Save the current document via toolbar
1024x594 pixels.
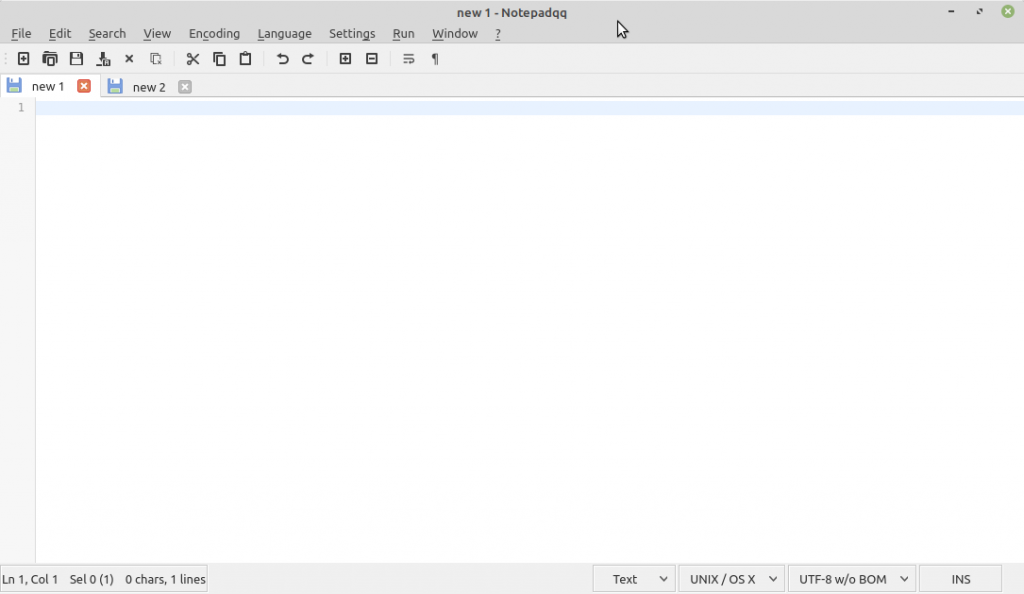tap(76, 59)
